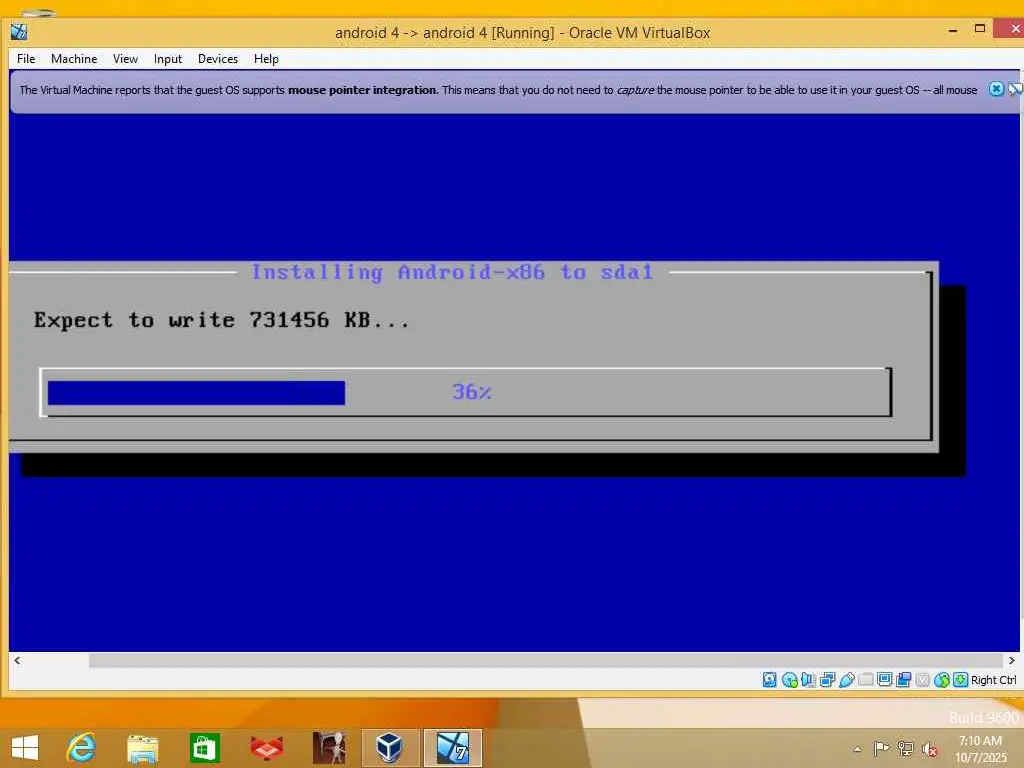Image resolution: width=1024 pixels, height=768 pixels.
Task: Click the keyboard capture green arrow indicator
Action: pos(961,680)
